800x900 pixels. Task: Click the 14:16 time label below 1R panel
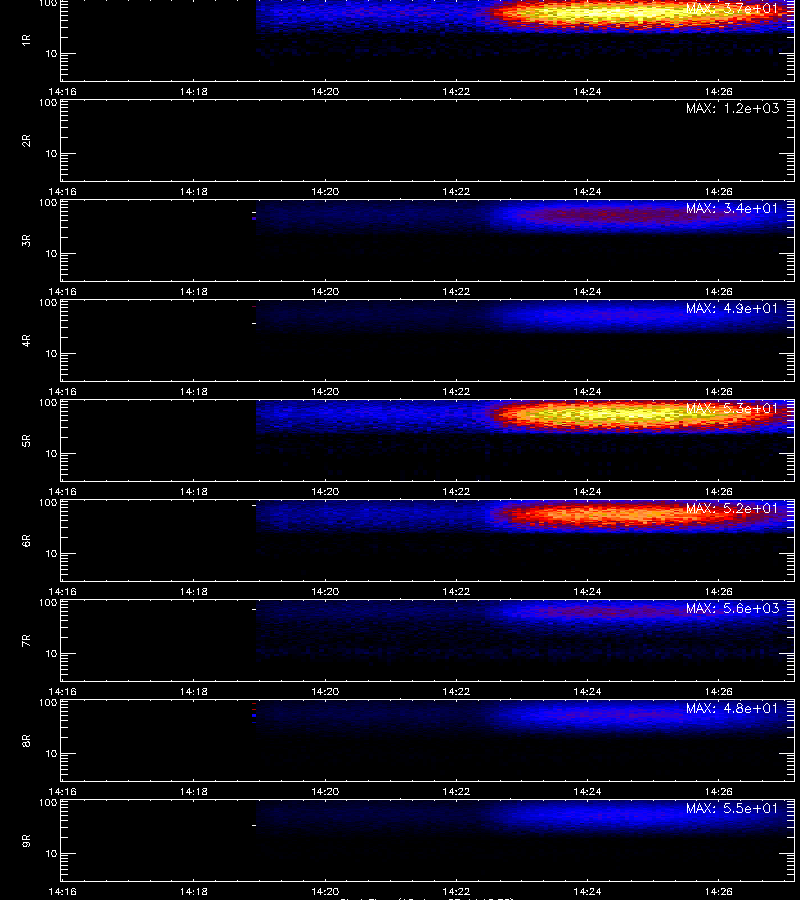click(x=63, y=91)
